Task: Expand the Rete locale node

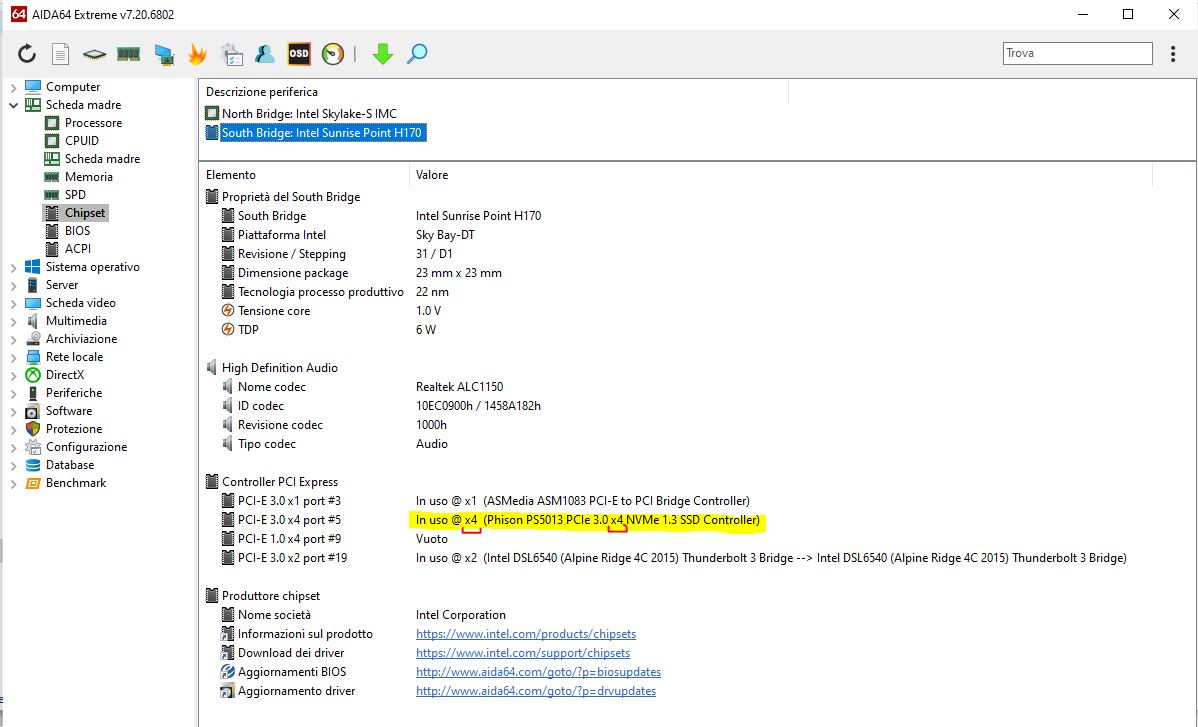Action: coord(13,357)
